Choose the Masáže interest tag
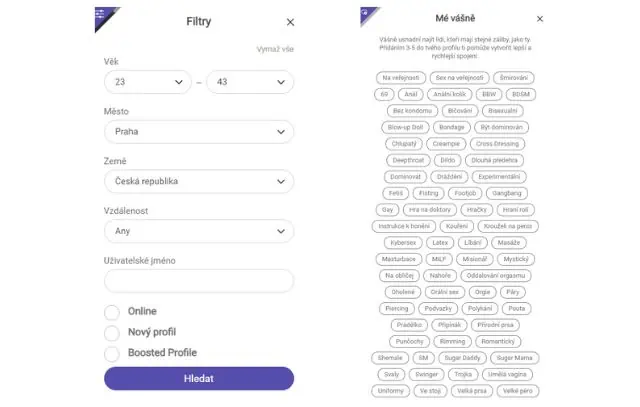The height and width of the screenshot is (407, 640). click(x=509, y=242)
